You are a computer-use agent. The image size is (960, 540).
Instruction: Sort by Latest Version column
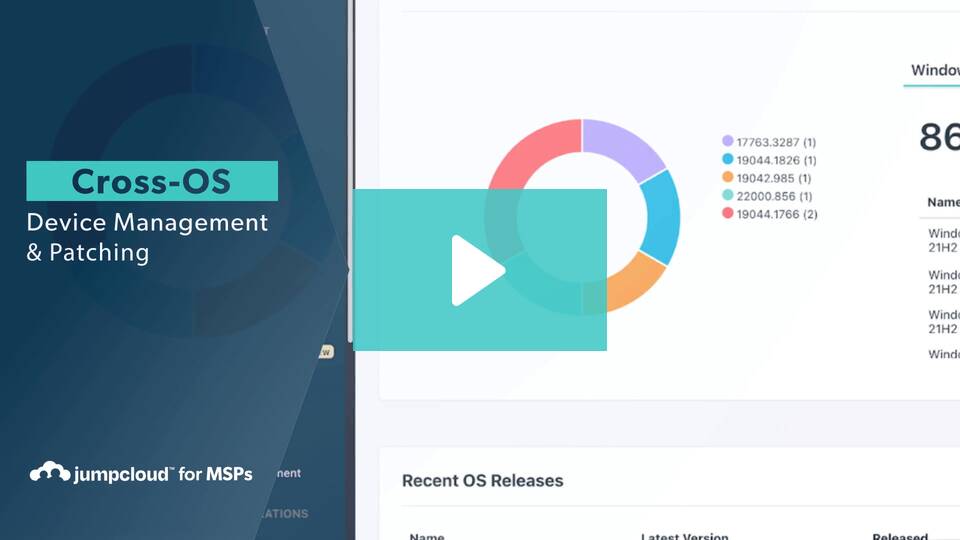click(x=684, y=536)
